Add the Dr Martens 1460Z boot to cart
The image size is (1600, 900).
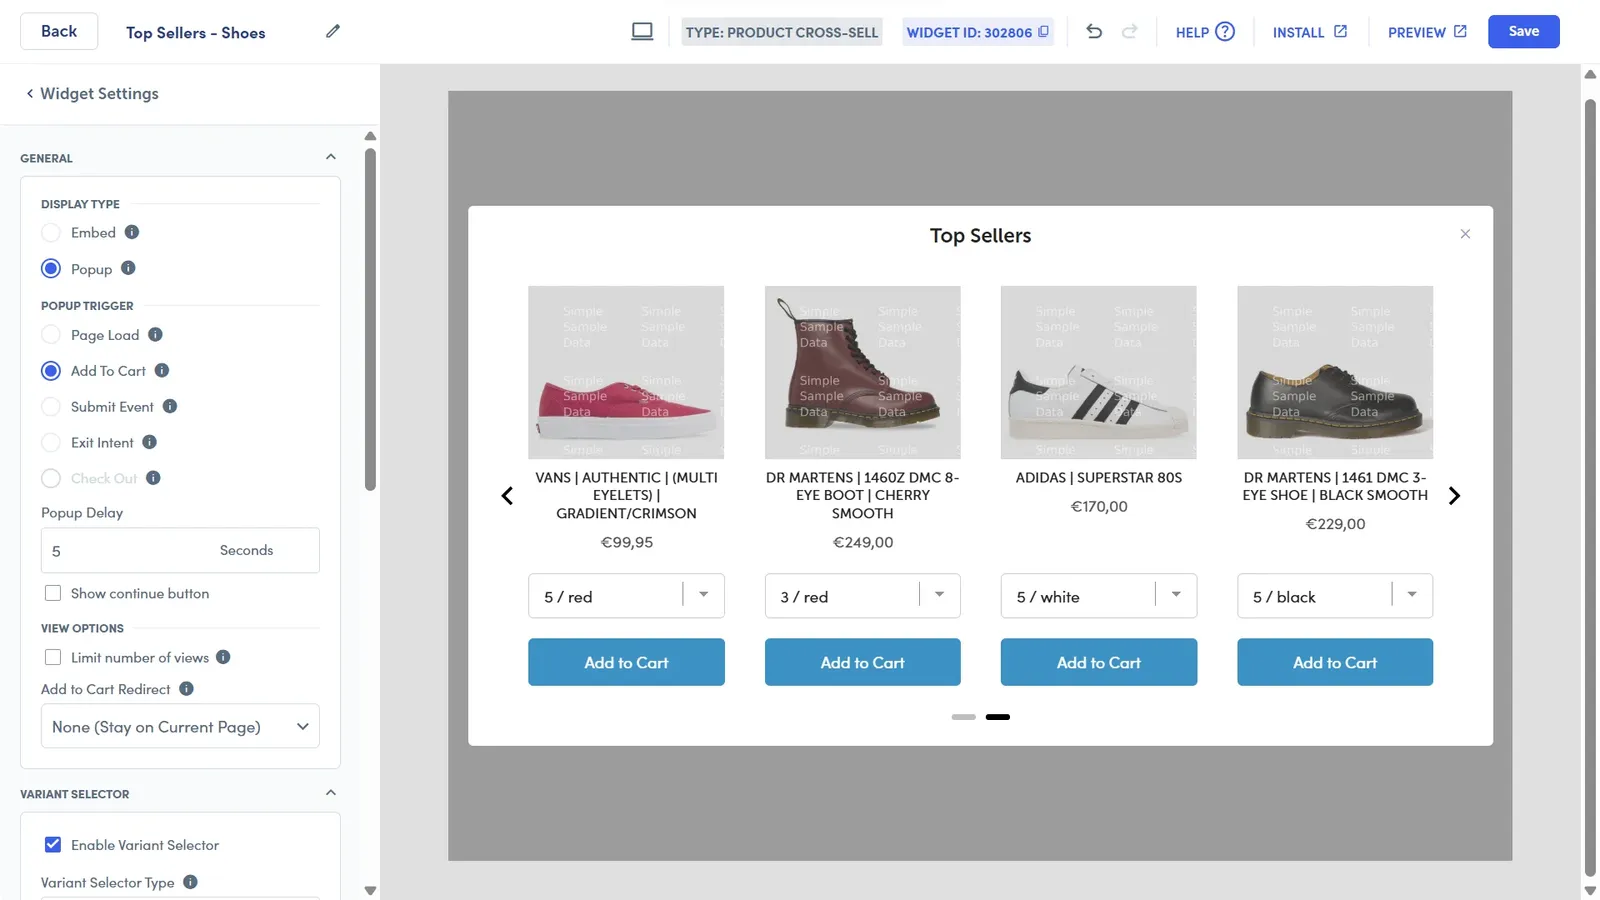point(862,662)
